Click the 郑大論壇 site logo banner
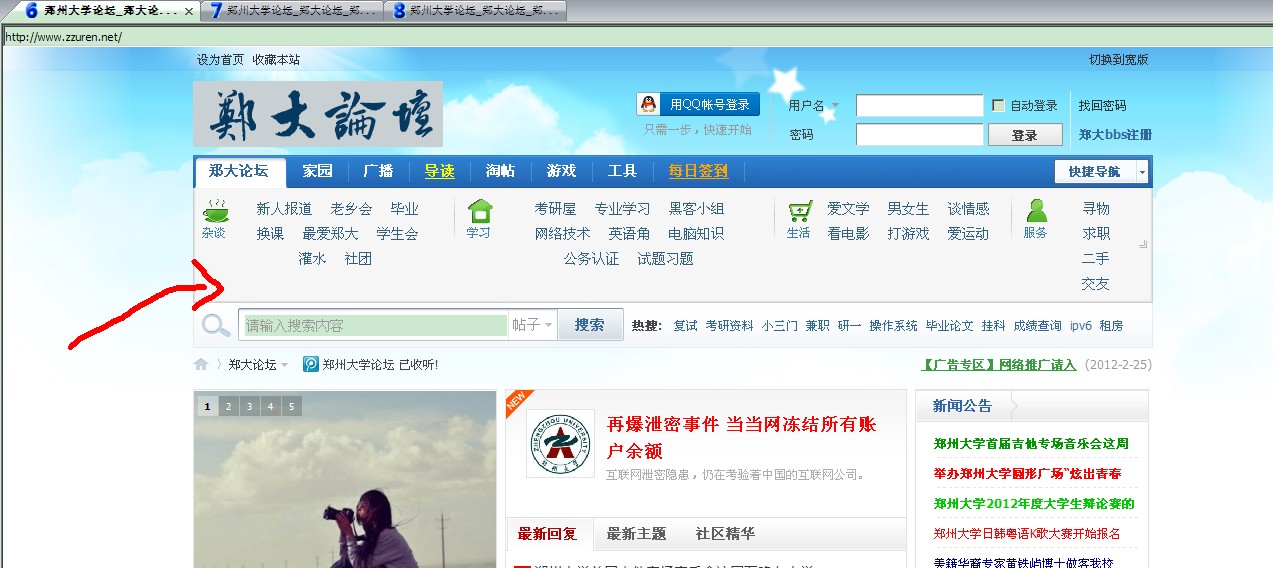 coord(318,114)
